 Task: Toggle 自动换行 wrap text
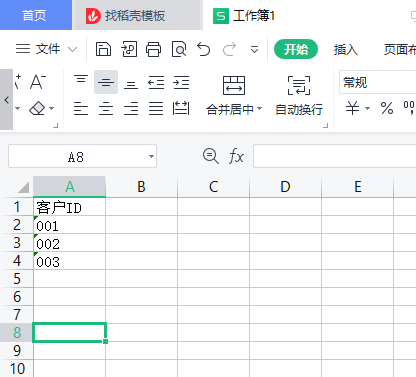point(299,96)
